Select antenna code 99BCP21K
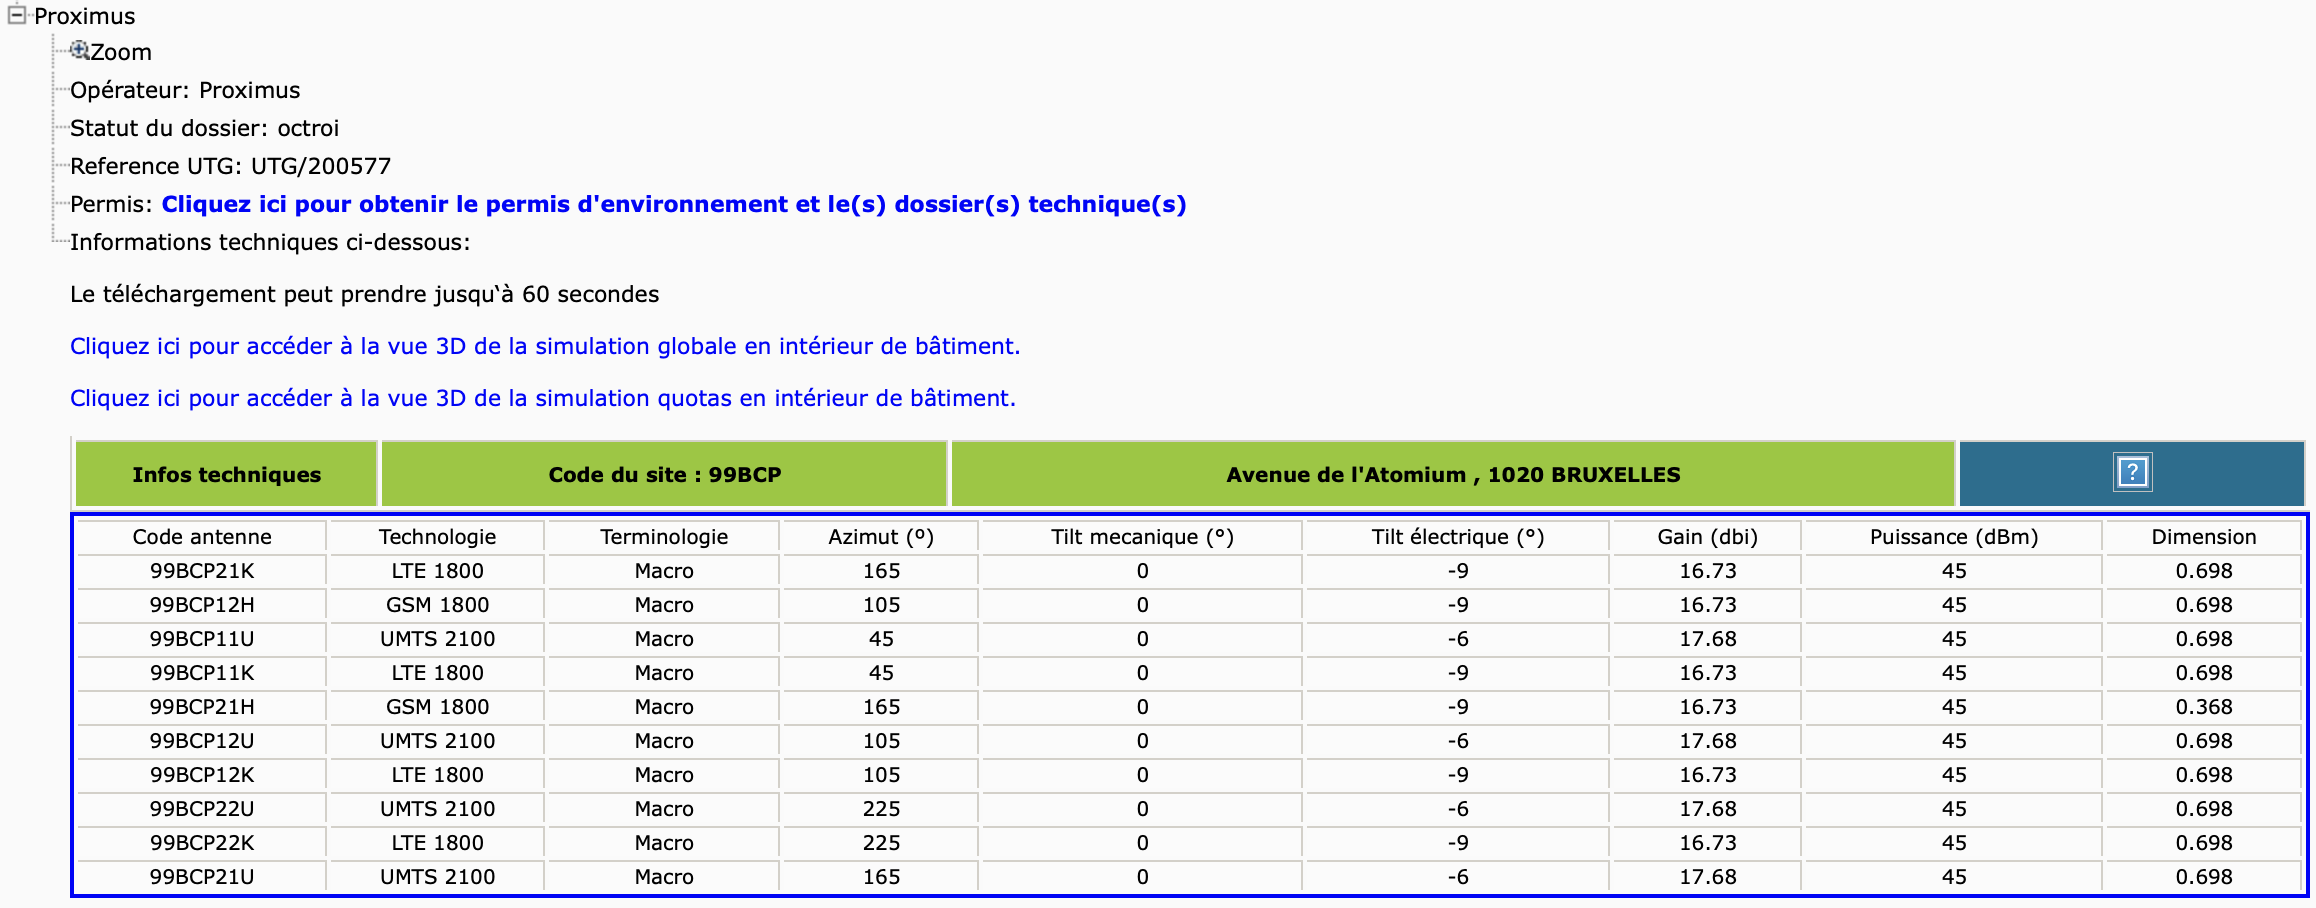 click(202, 571)
